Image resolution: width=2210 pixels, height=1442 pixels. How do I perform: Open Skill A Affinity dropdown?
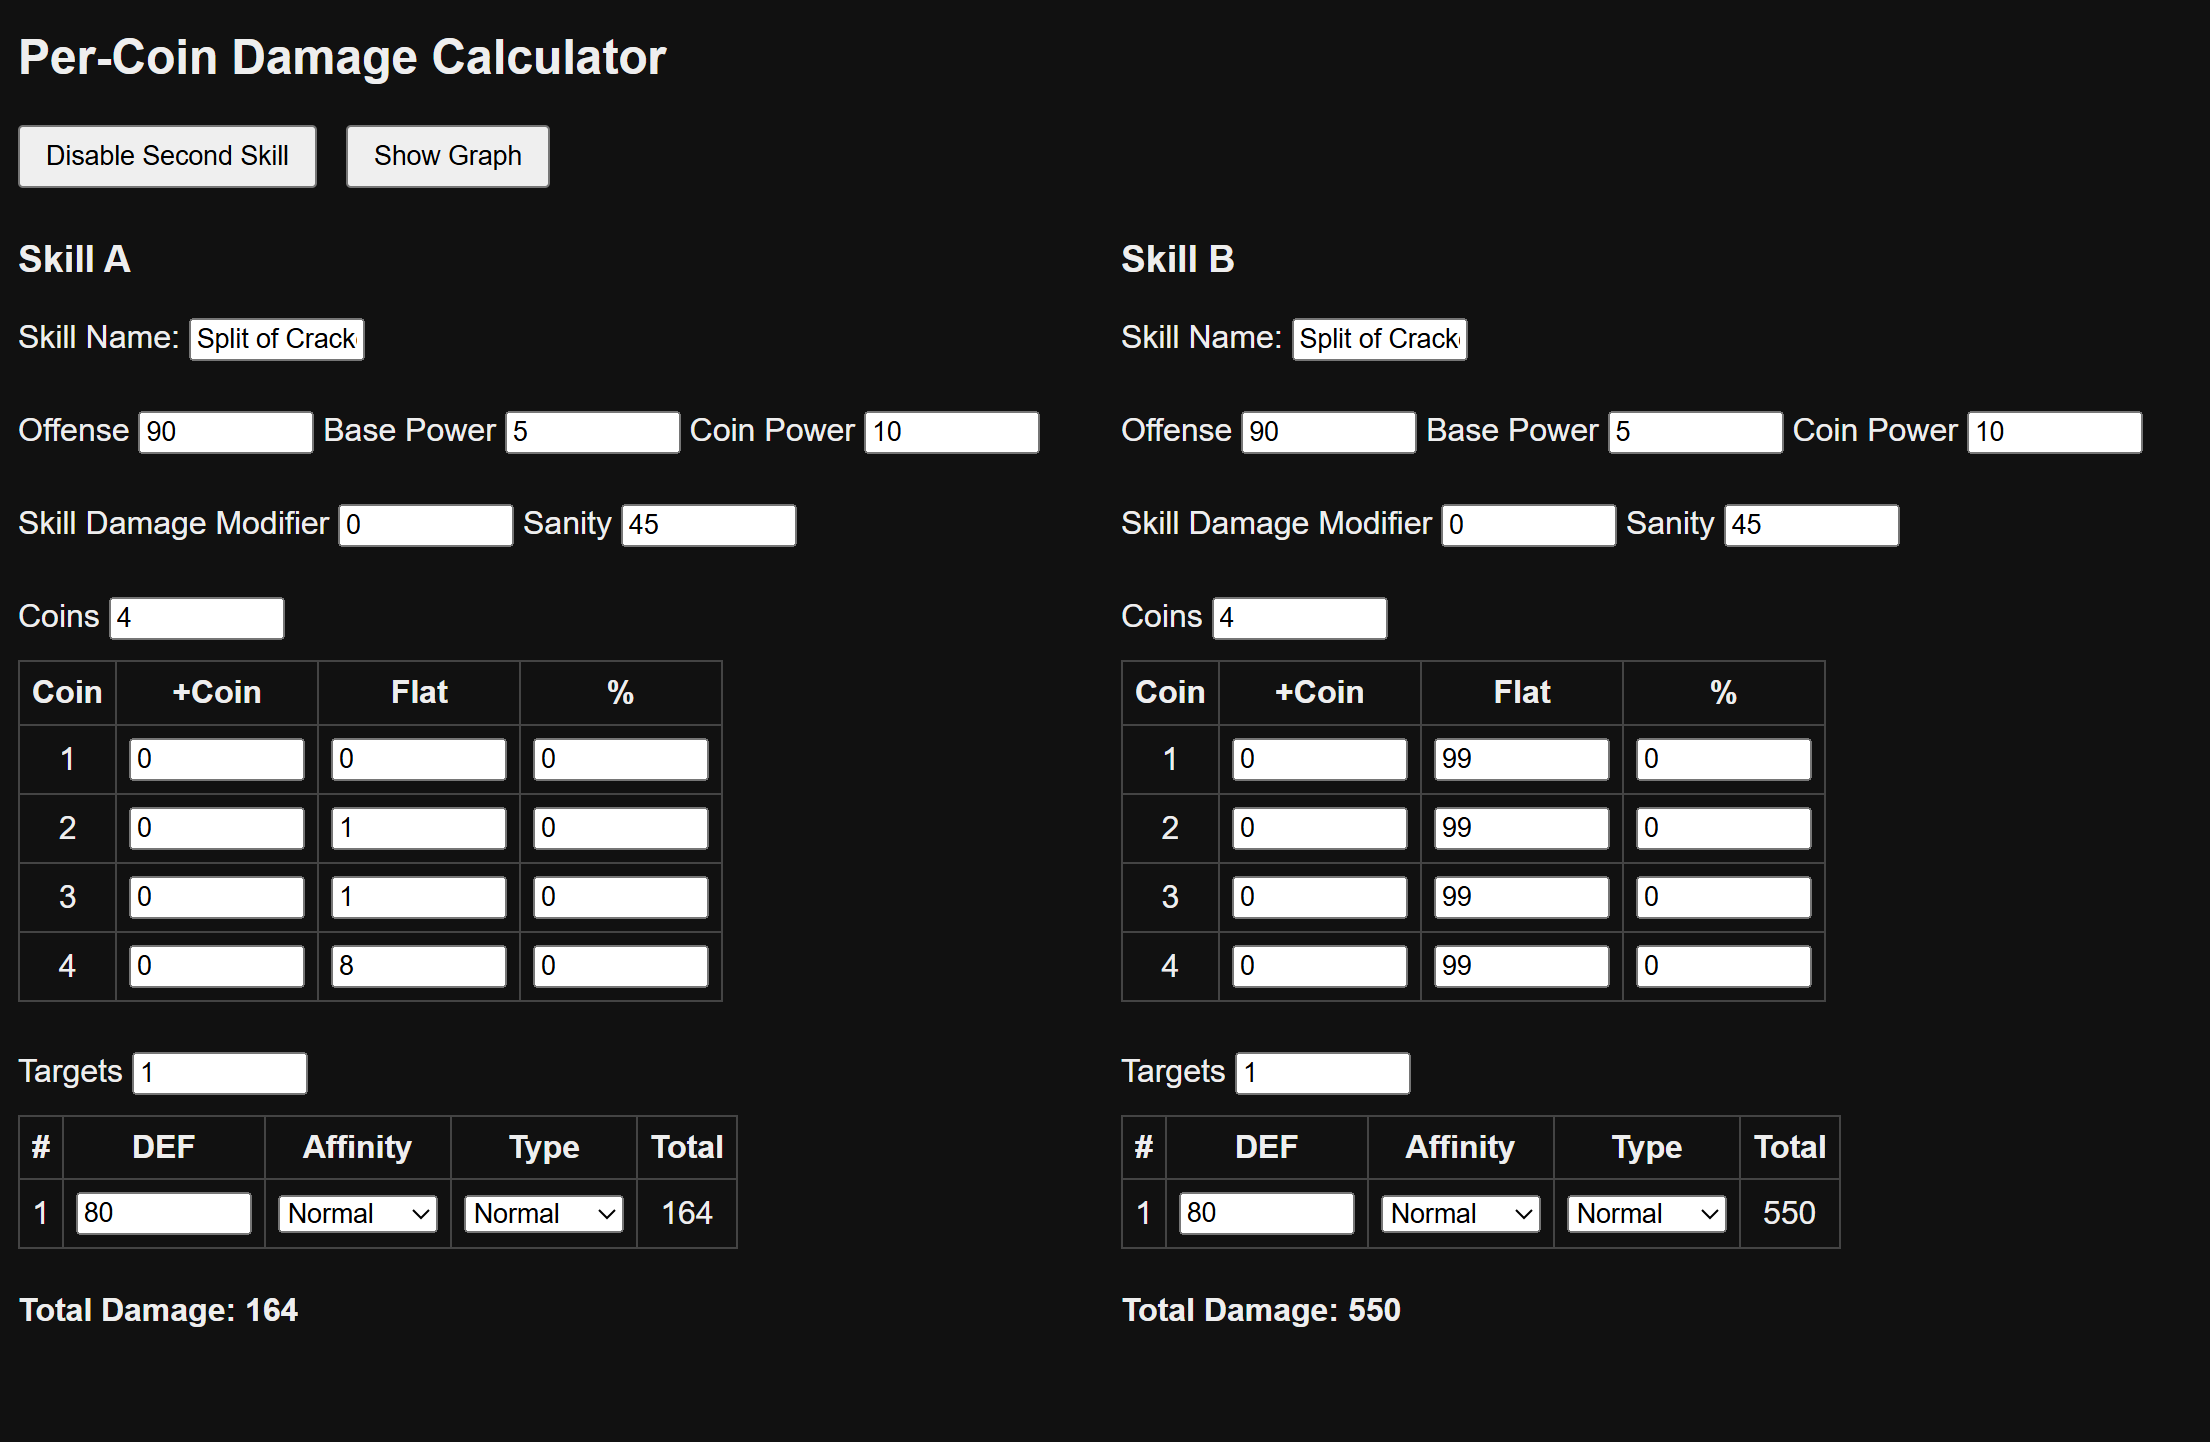(357, 1213)
